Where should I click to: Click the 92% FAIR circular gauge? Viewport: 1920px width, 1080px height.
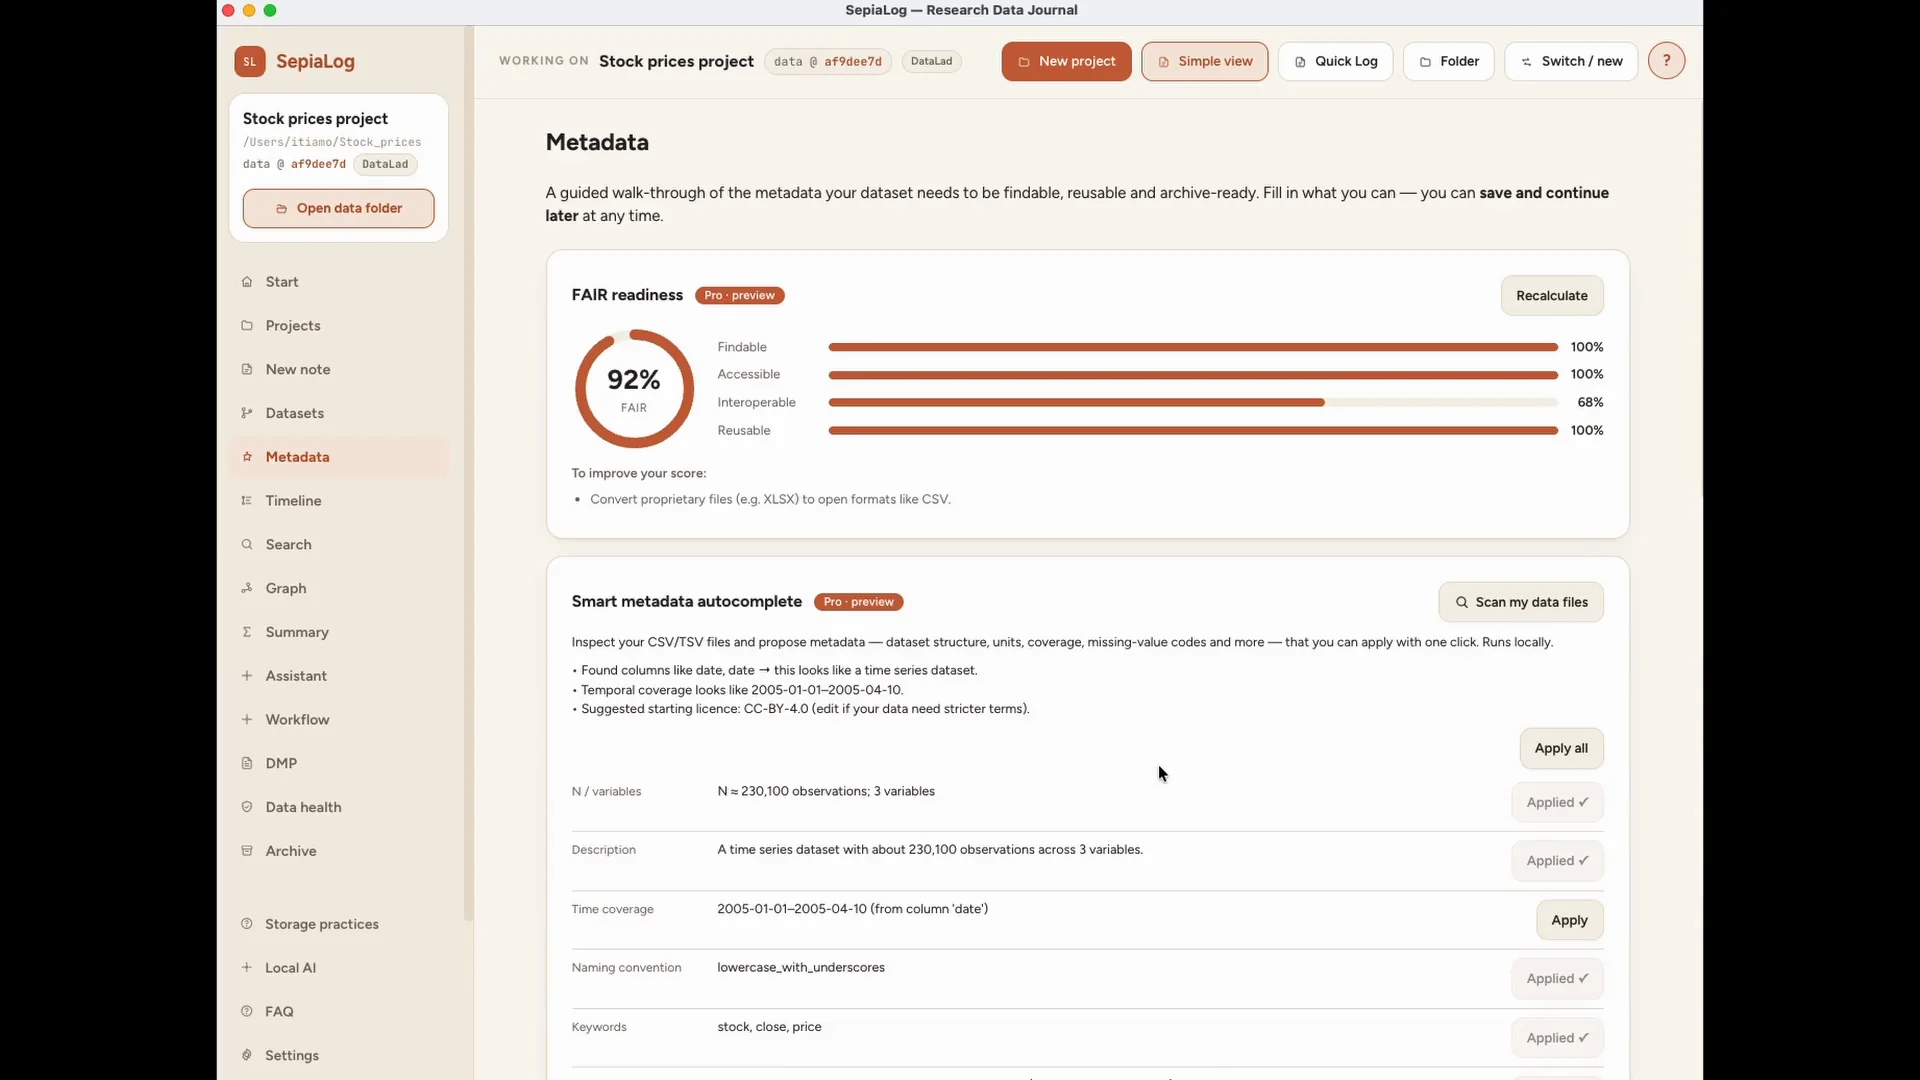(634, 389)
